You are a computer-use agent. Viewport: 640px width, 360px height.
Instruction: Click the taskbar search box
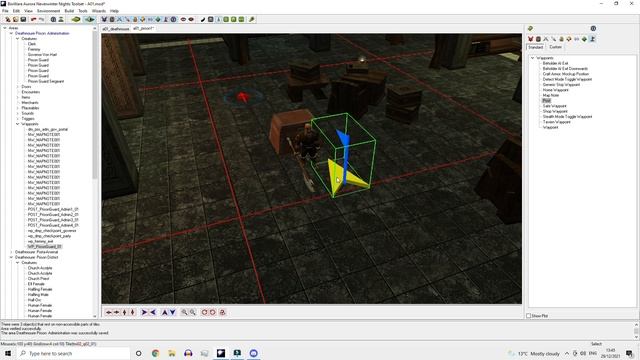(74, 353)
